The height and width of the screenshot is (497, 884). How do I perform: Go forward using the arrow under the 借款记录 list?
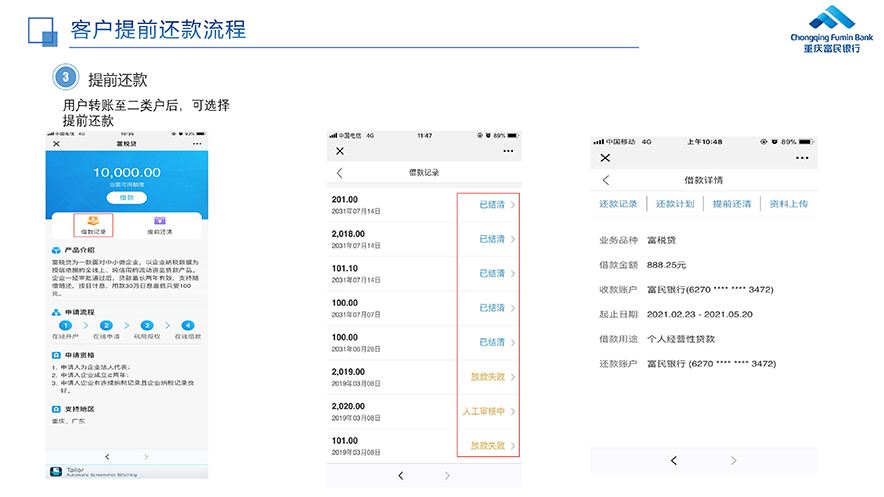447,476
